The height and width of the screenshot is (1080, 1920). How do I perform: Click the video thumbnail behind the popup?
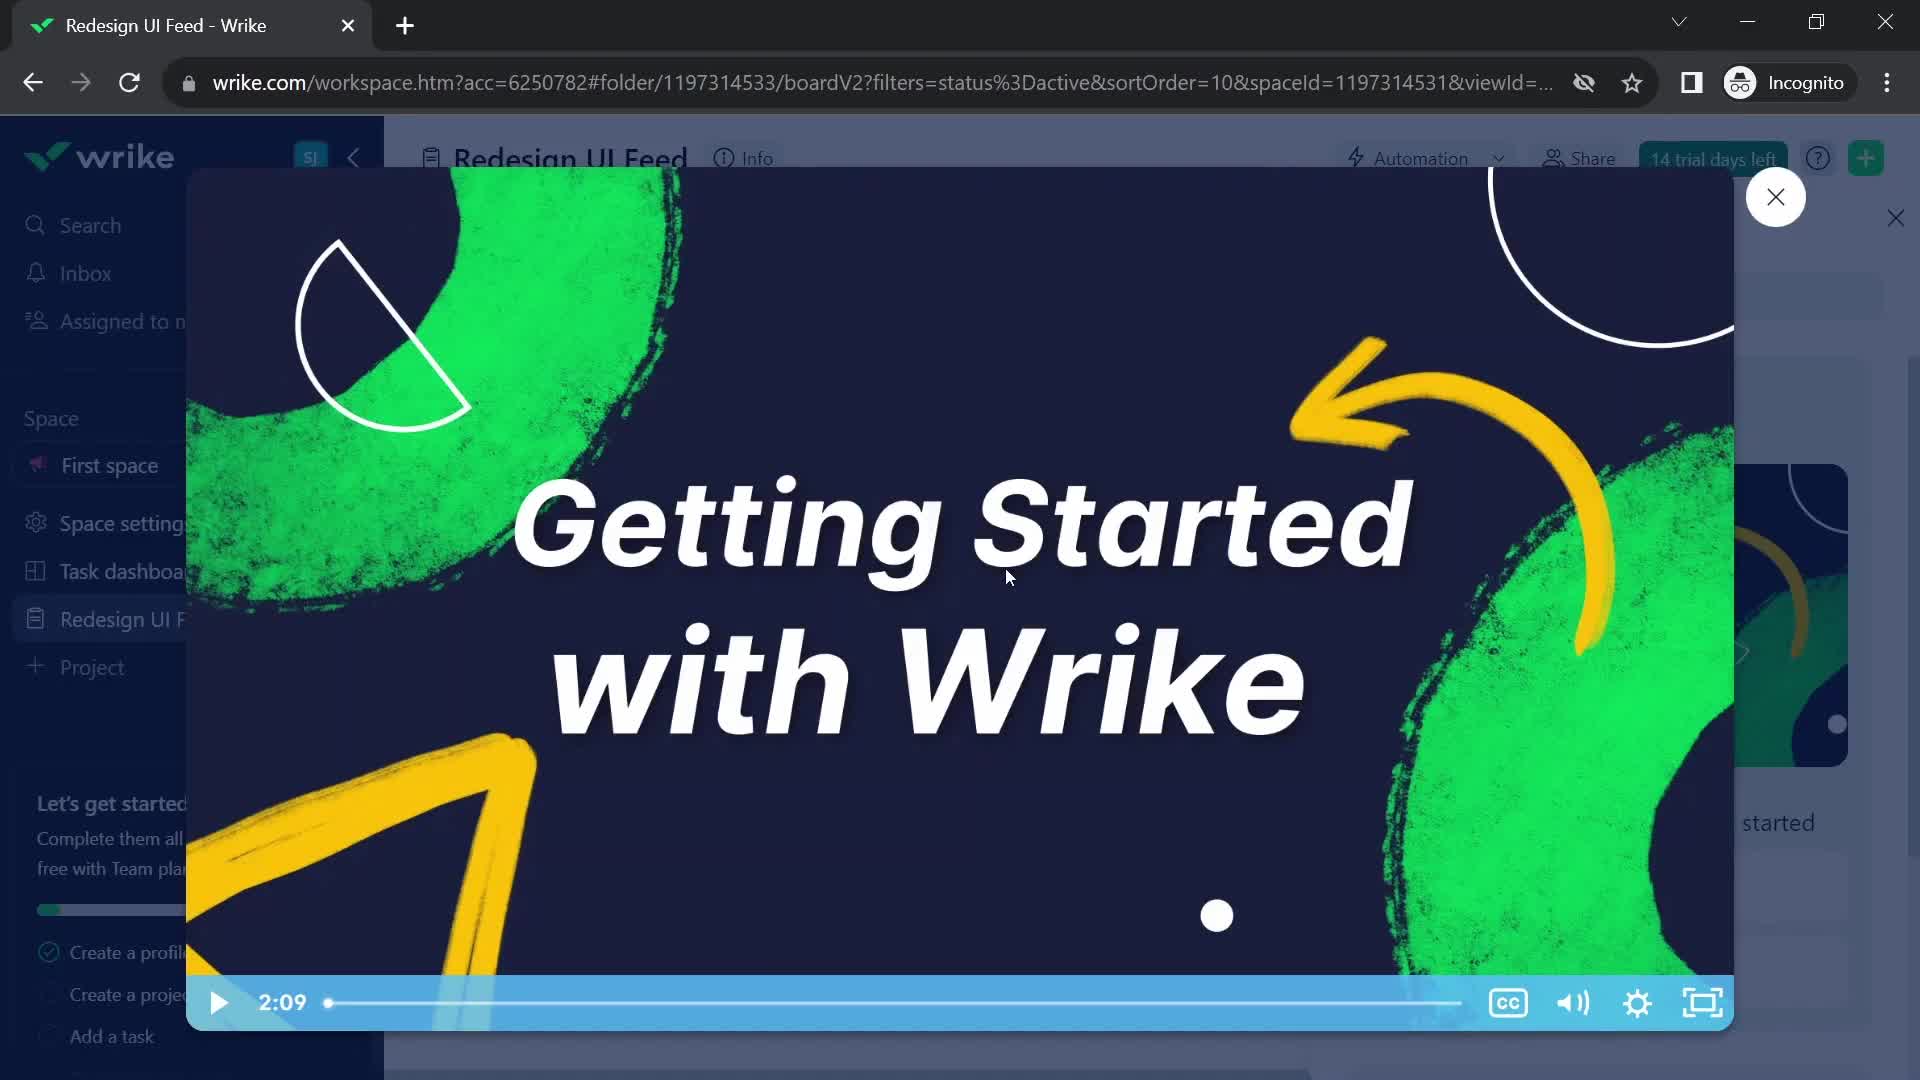[1791, 615]
